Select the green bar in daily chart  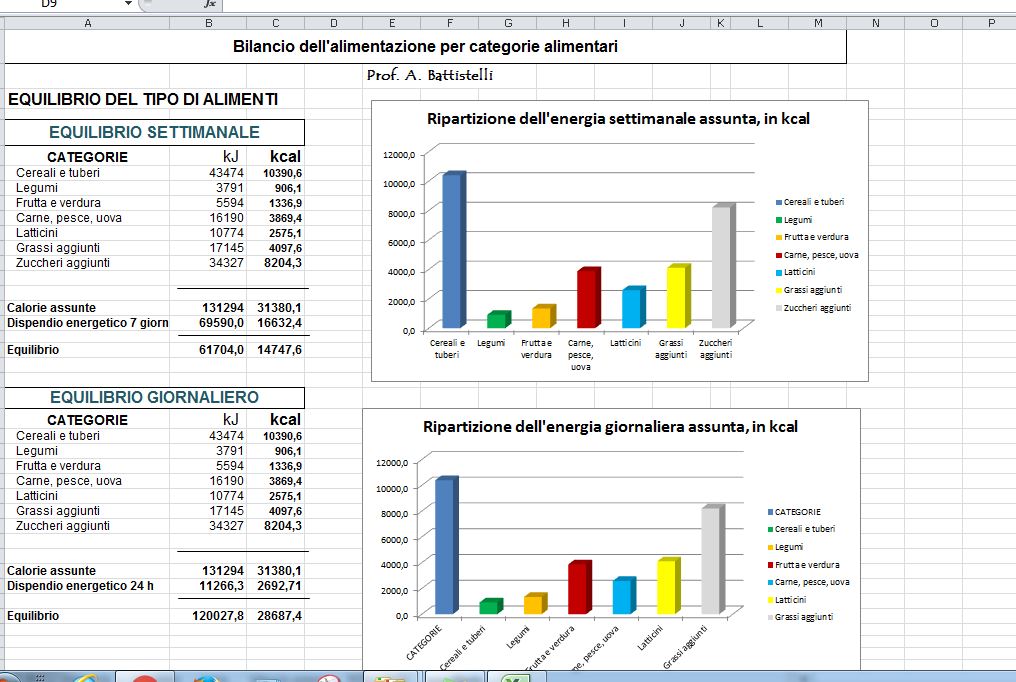[491, 606]
